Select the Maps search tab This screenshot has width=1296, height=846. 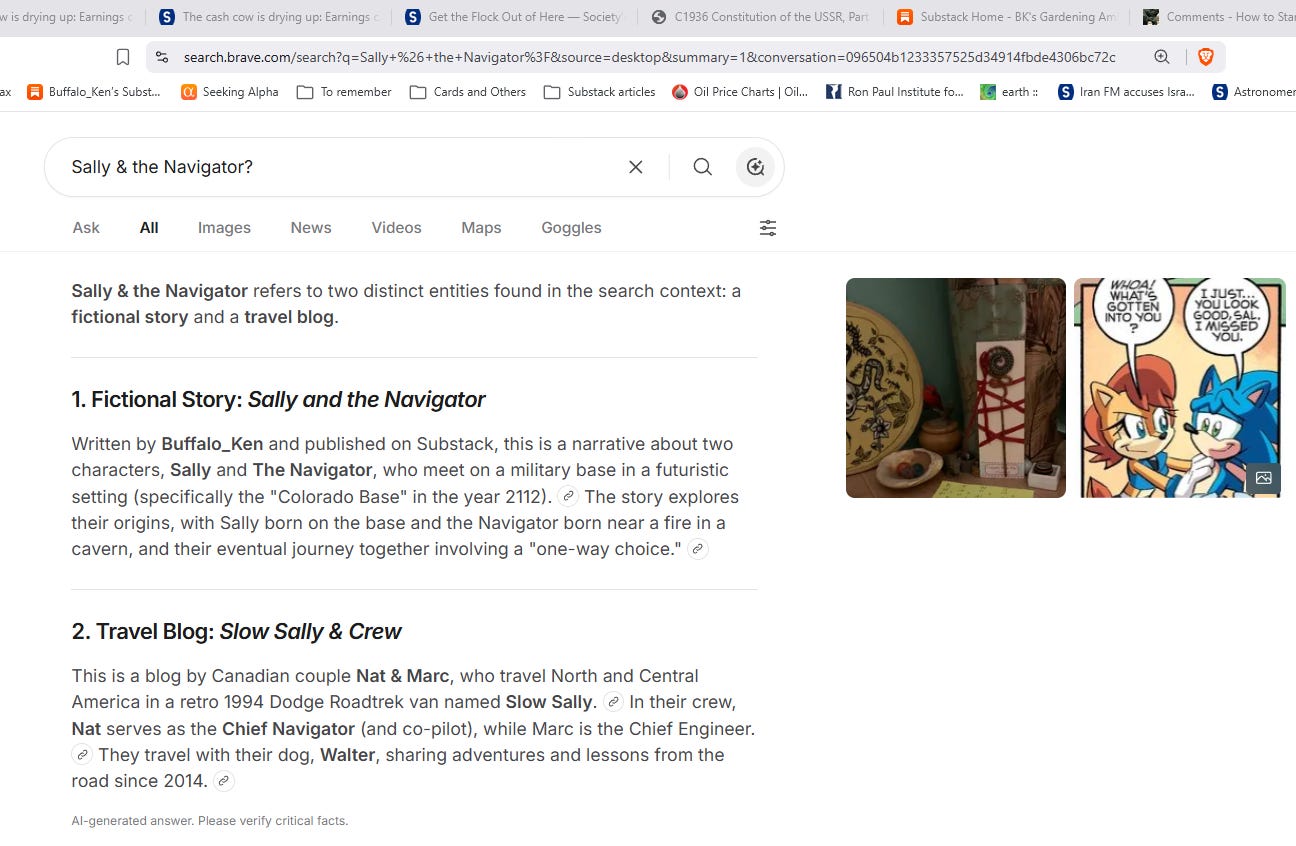coord(481,228)
